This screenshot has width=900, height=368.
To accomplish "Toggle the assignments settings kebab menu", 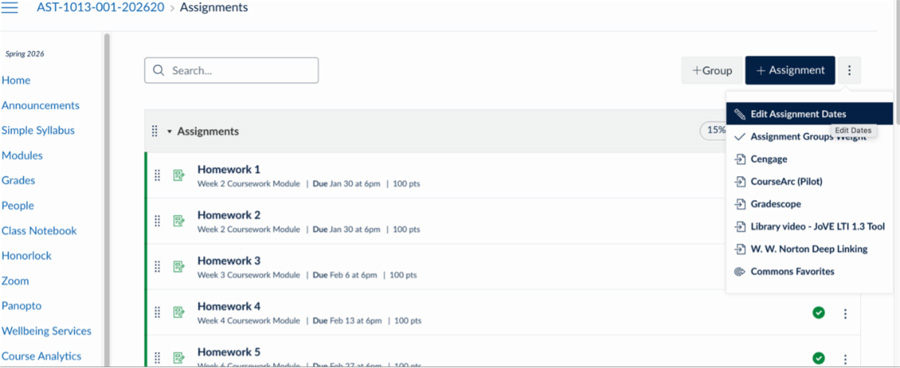I will click(849, 71).
